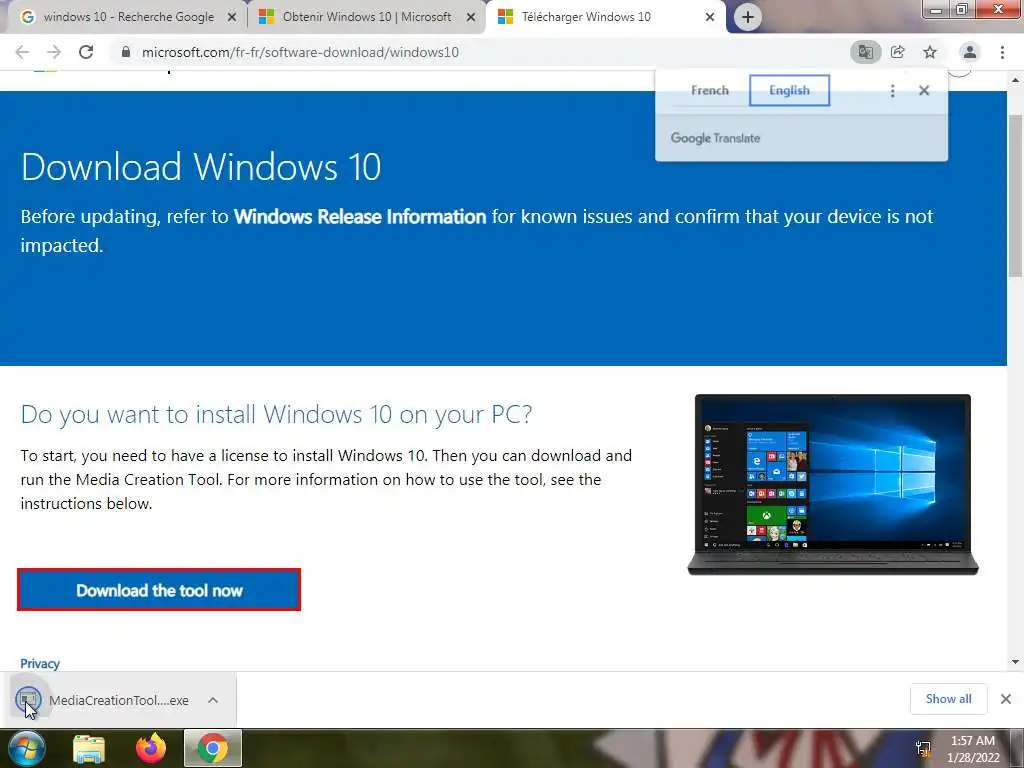The width and height of the screenshot is (1024, 768).
Task: Reload the current page
Action: [x=86, y=52]
